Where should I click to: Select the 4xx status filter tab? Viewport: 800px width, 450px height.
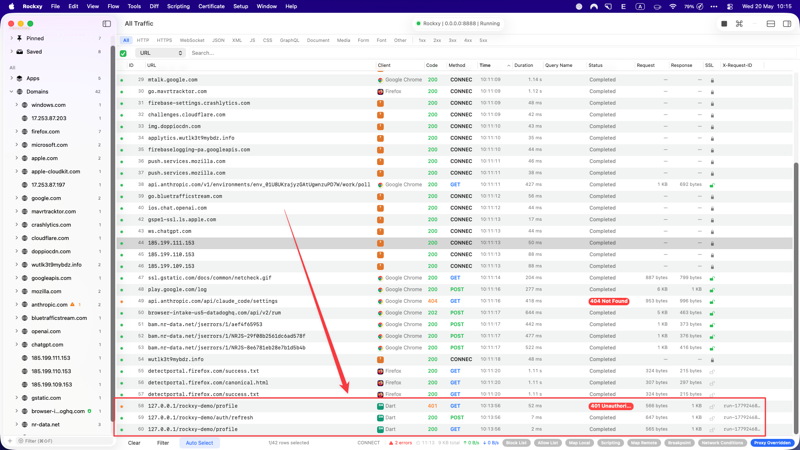(468, 40)
